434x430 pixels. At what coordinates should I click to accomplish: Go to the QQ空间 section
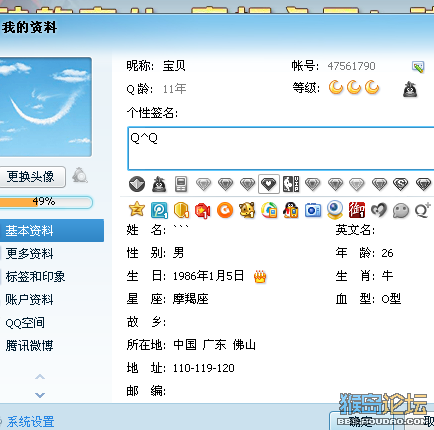click(25, 322)
